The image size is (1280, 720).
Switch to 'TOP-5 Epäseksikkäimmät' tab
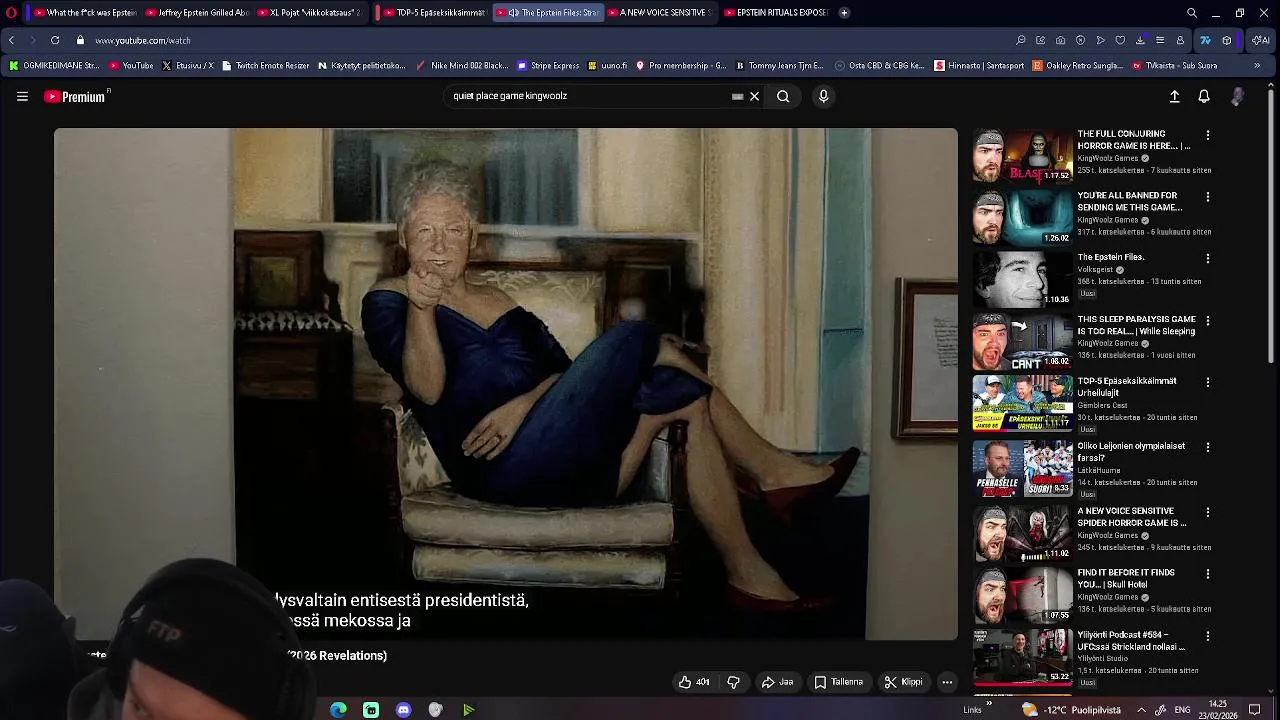[x=433, y=13]
